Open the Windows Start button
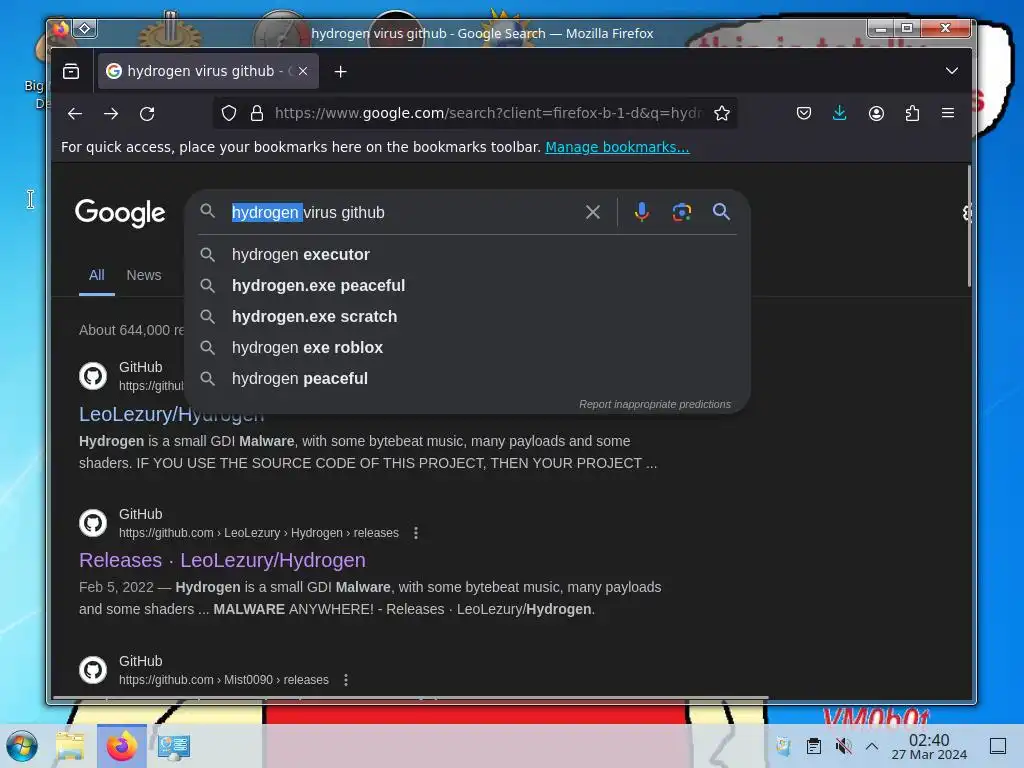This screenshot has height=768, width=1024. (x=22, y=746)
